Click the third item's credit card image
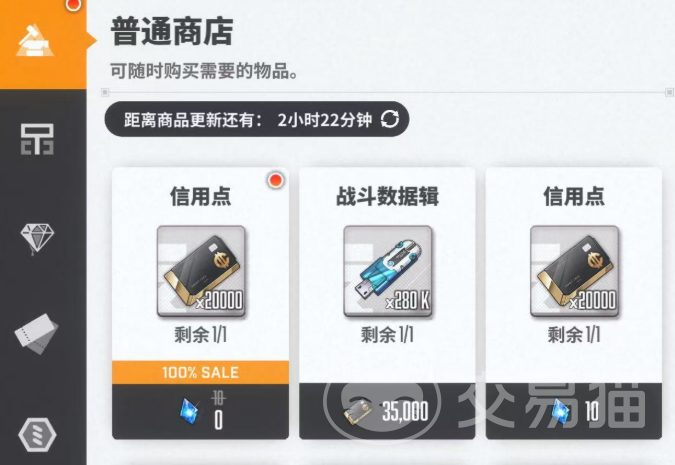Viewport: 675px width, 465px height. [574, 272]
